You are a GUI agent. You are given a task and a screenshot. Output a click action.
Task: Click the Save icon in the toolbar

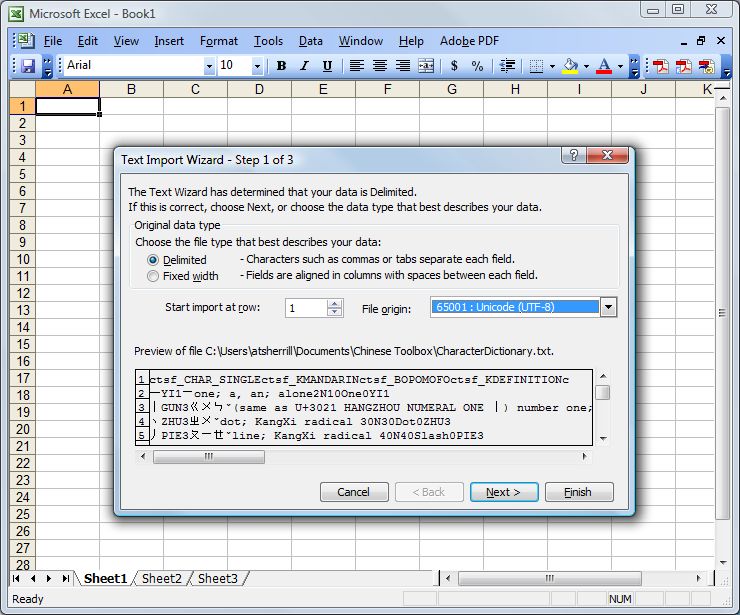28,66
